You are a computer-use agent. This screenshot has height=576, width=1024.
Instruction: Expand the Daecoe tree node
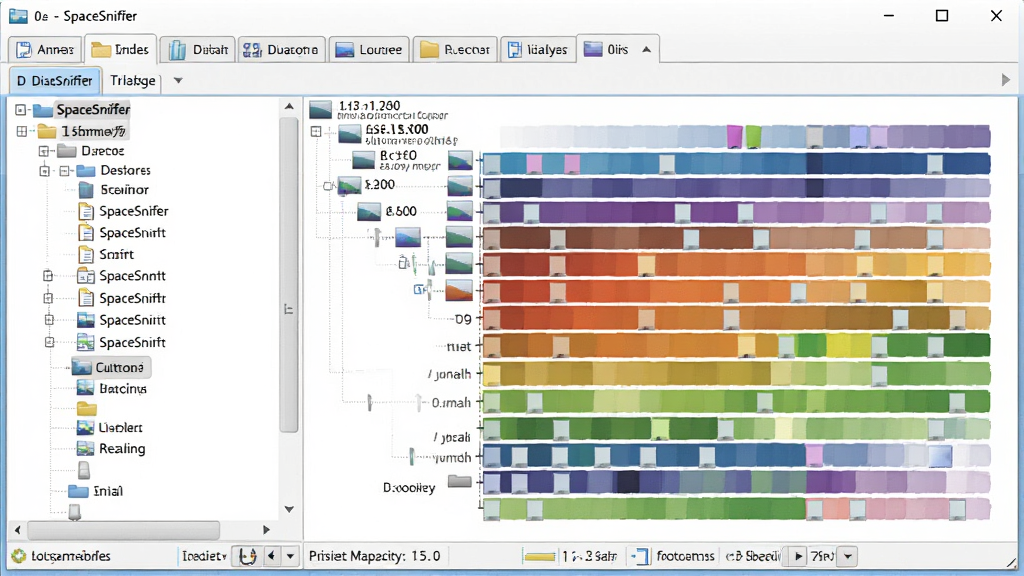pos(44,152)
